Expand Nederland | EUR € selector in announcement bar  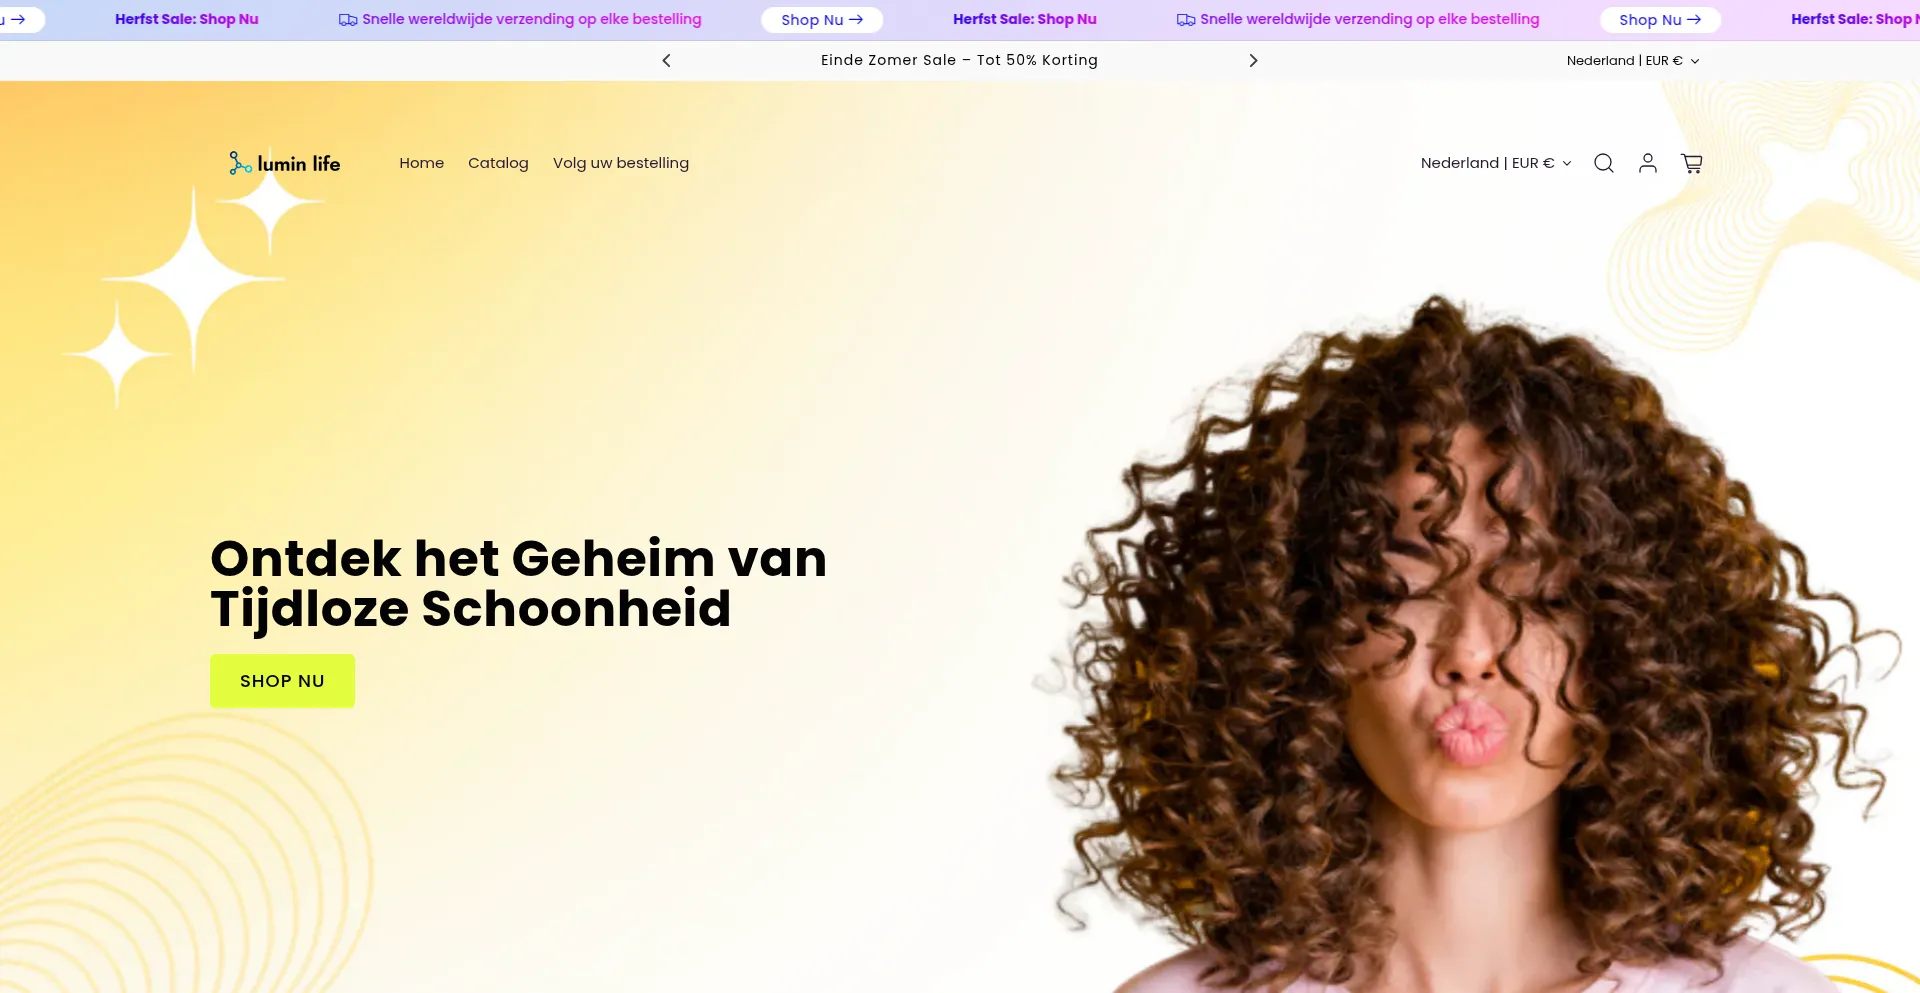tap(1633, 61)
